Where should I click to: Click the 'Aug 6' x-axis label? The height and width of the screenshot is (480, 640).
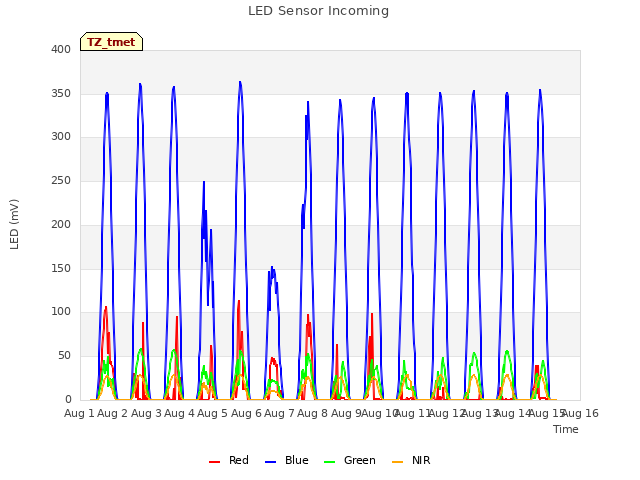tap(246, 413)
